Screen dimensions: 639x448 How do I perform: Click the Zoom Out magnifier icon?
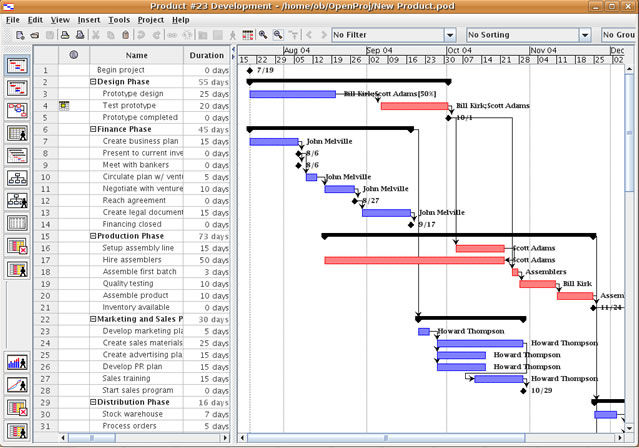click(278, 35)
